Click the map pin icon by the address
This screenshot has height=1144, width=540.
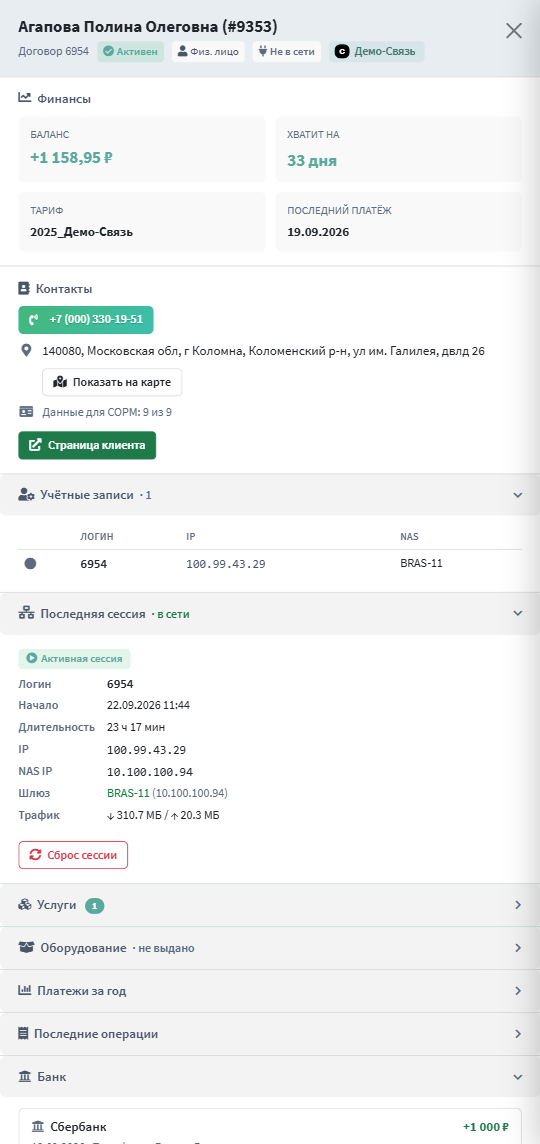[x=26, y=351]
